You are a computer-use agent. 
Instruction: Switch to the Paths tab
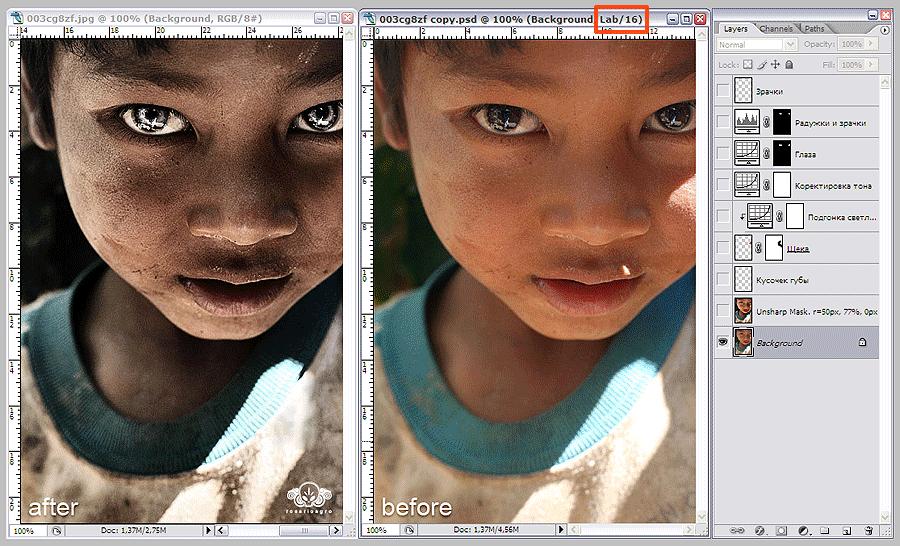814,29
